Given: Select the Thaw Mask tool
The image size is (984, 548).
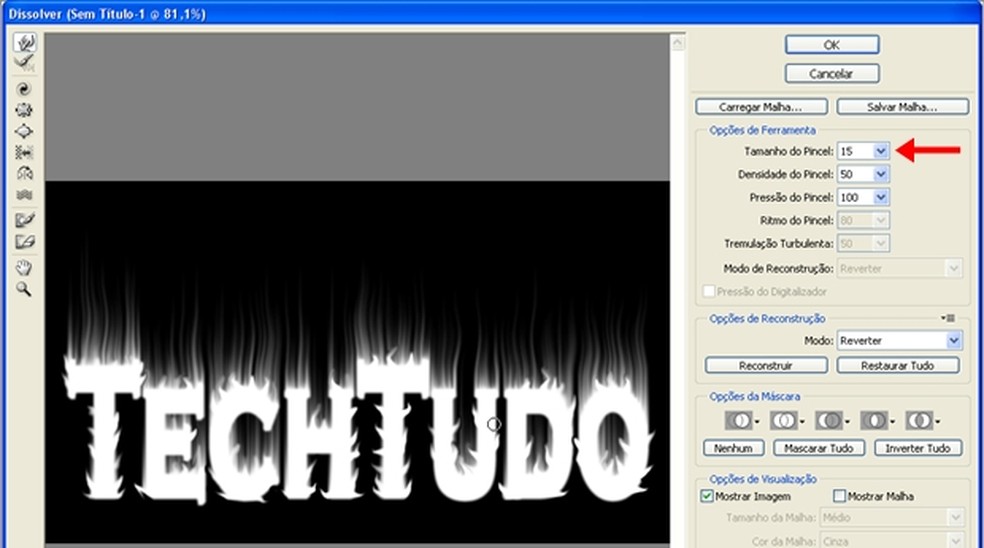Looking at the screenshot, I should pyautogui.click(x=24, y=242).
